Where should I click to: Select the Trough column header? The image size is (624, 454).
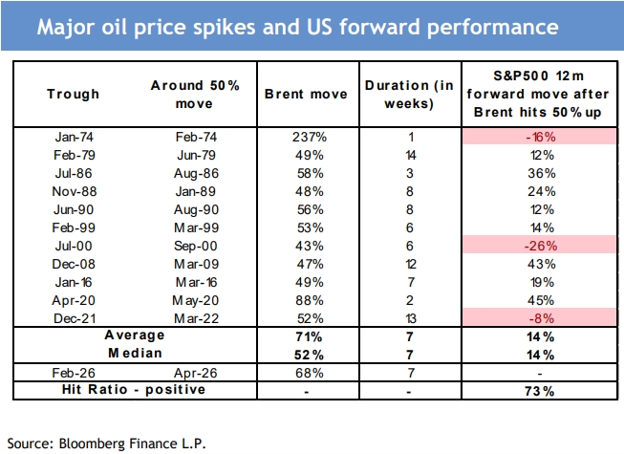click(x=73, y=94)
